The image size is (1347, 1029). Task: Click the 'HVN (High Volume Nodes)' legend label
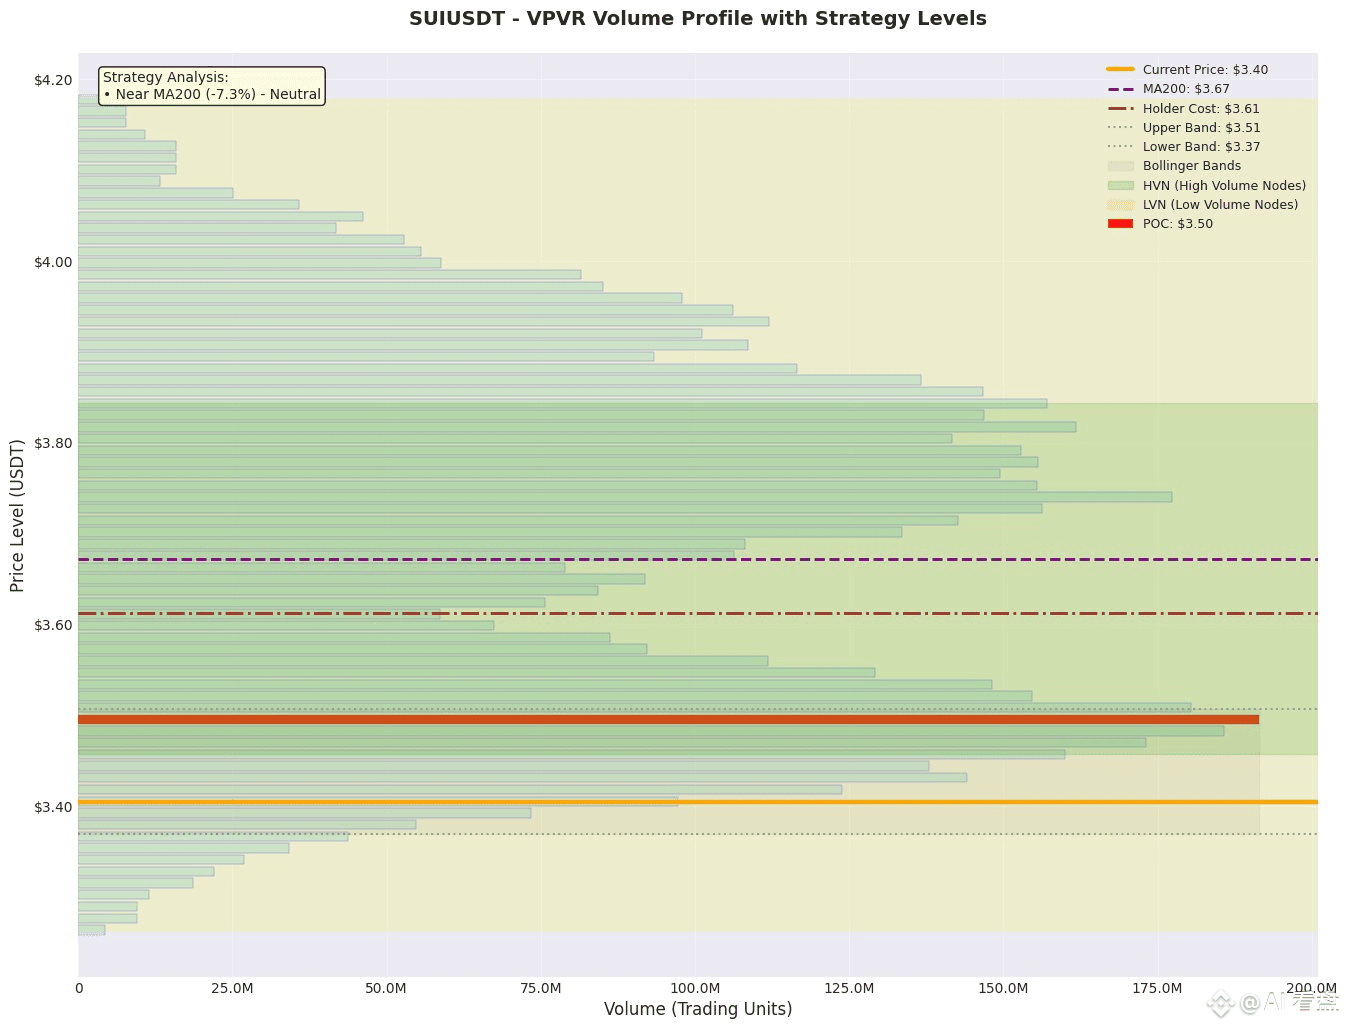click(1224, 185)
